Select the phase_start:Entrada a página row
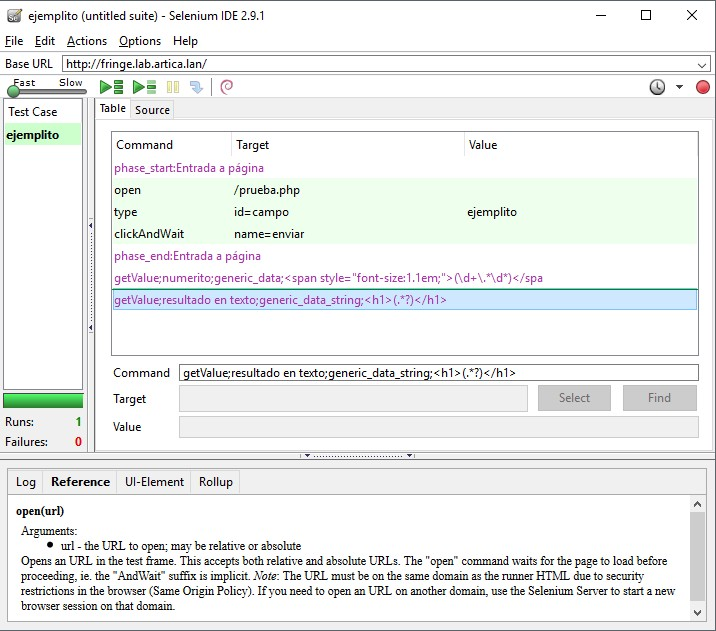 click(x=405, y=168)
